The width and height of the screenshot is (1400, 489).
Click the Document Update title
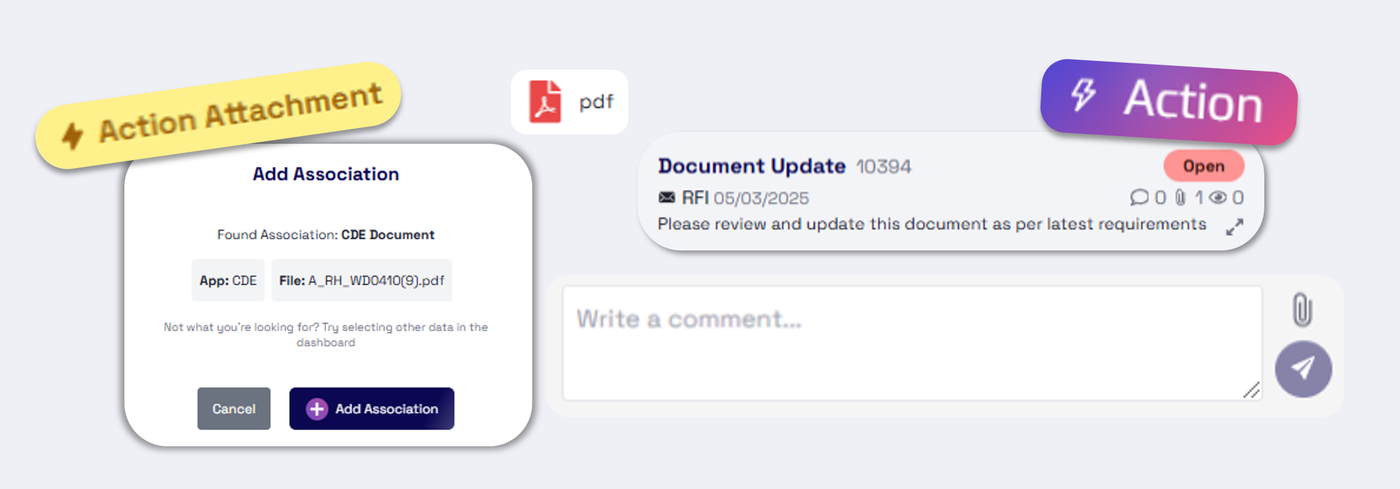(x=752, y=166)
